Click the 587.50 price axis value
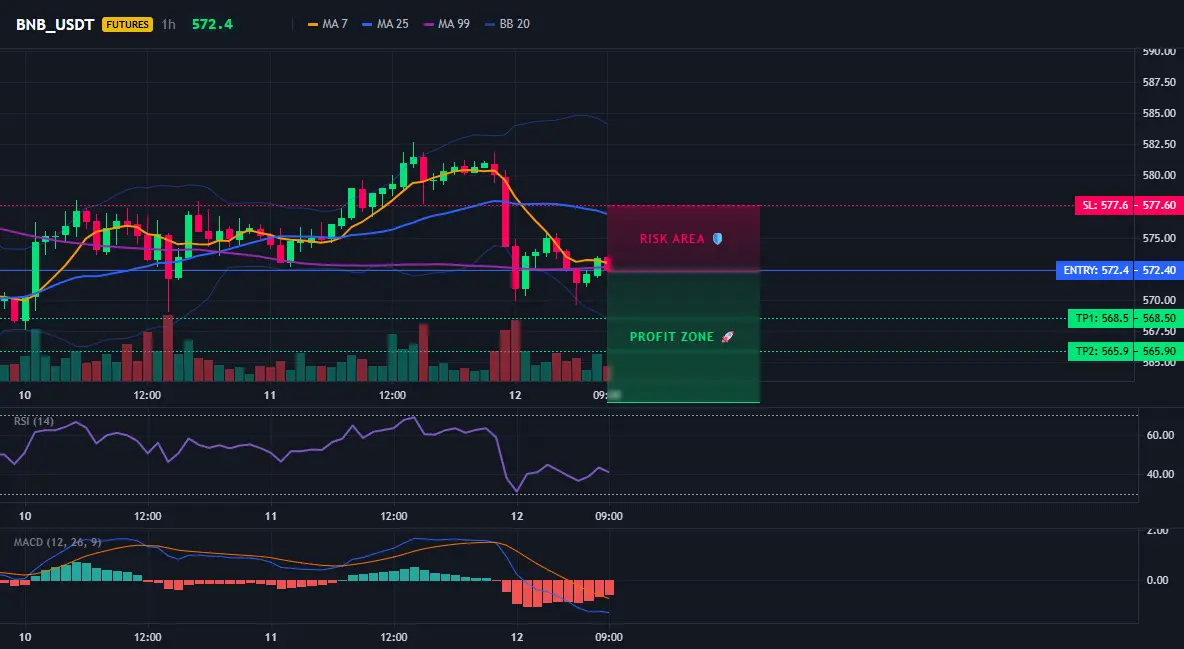 pos(1159,82)
